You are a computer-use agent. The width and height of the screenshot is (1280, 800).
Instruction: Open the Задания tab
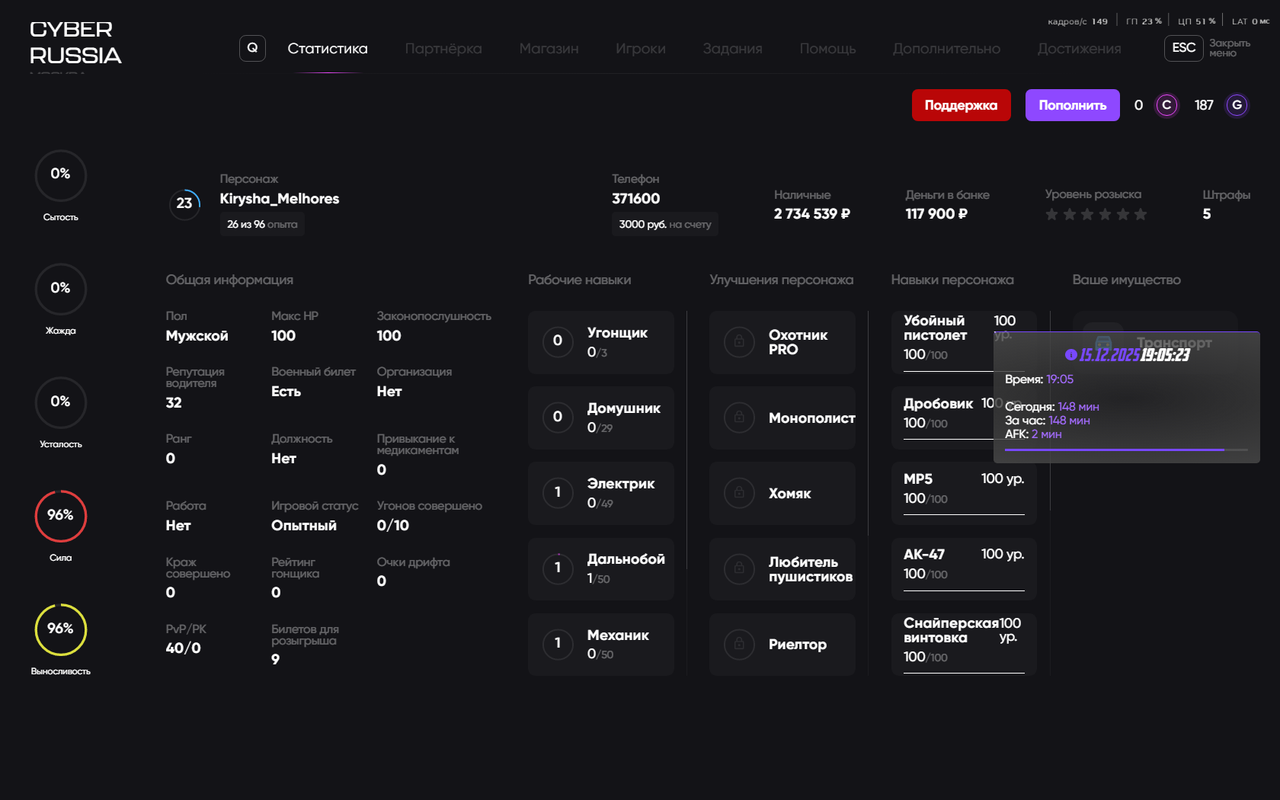coord(732,49)
